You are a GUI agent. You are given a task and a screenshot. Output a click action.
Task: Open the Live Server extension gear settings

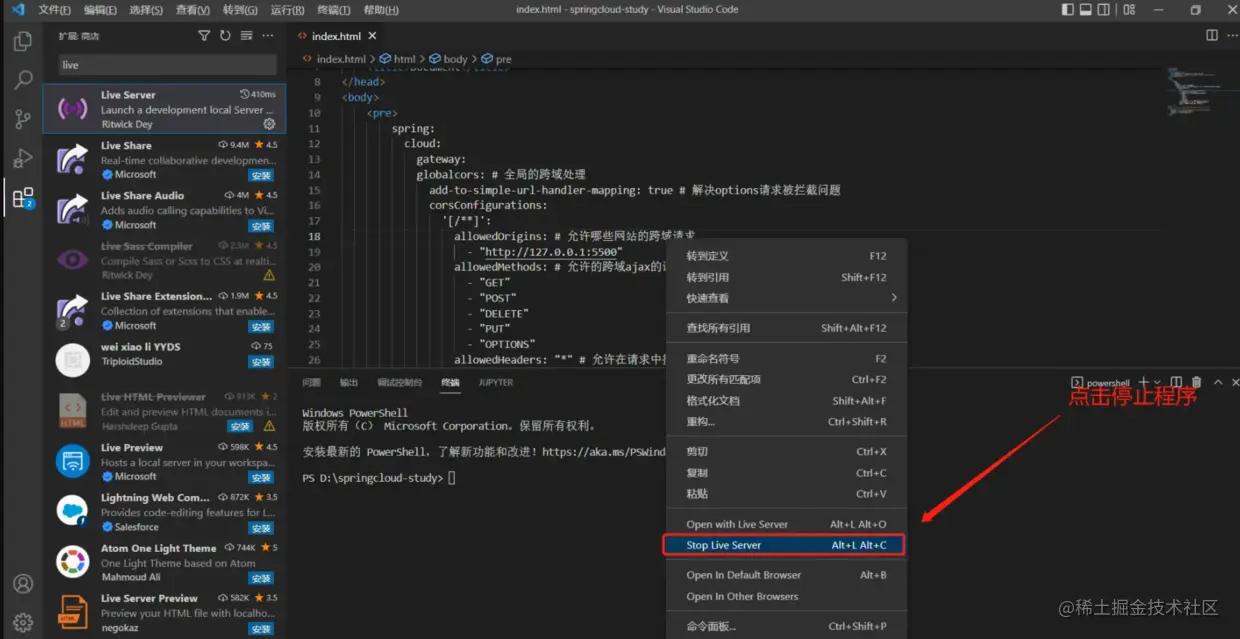click(x=269, y=124)
